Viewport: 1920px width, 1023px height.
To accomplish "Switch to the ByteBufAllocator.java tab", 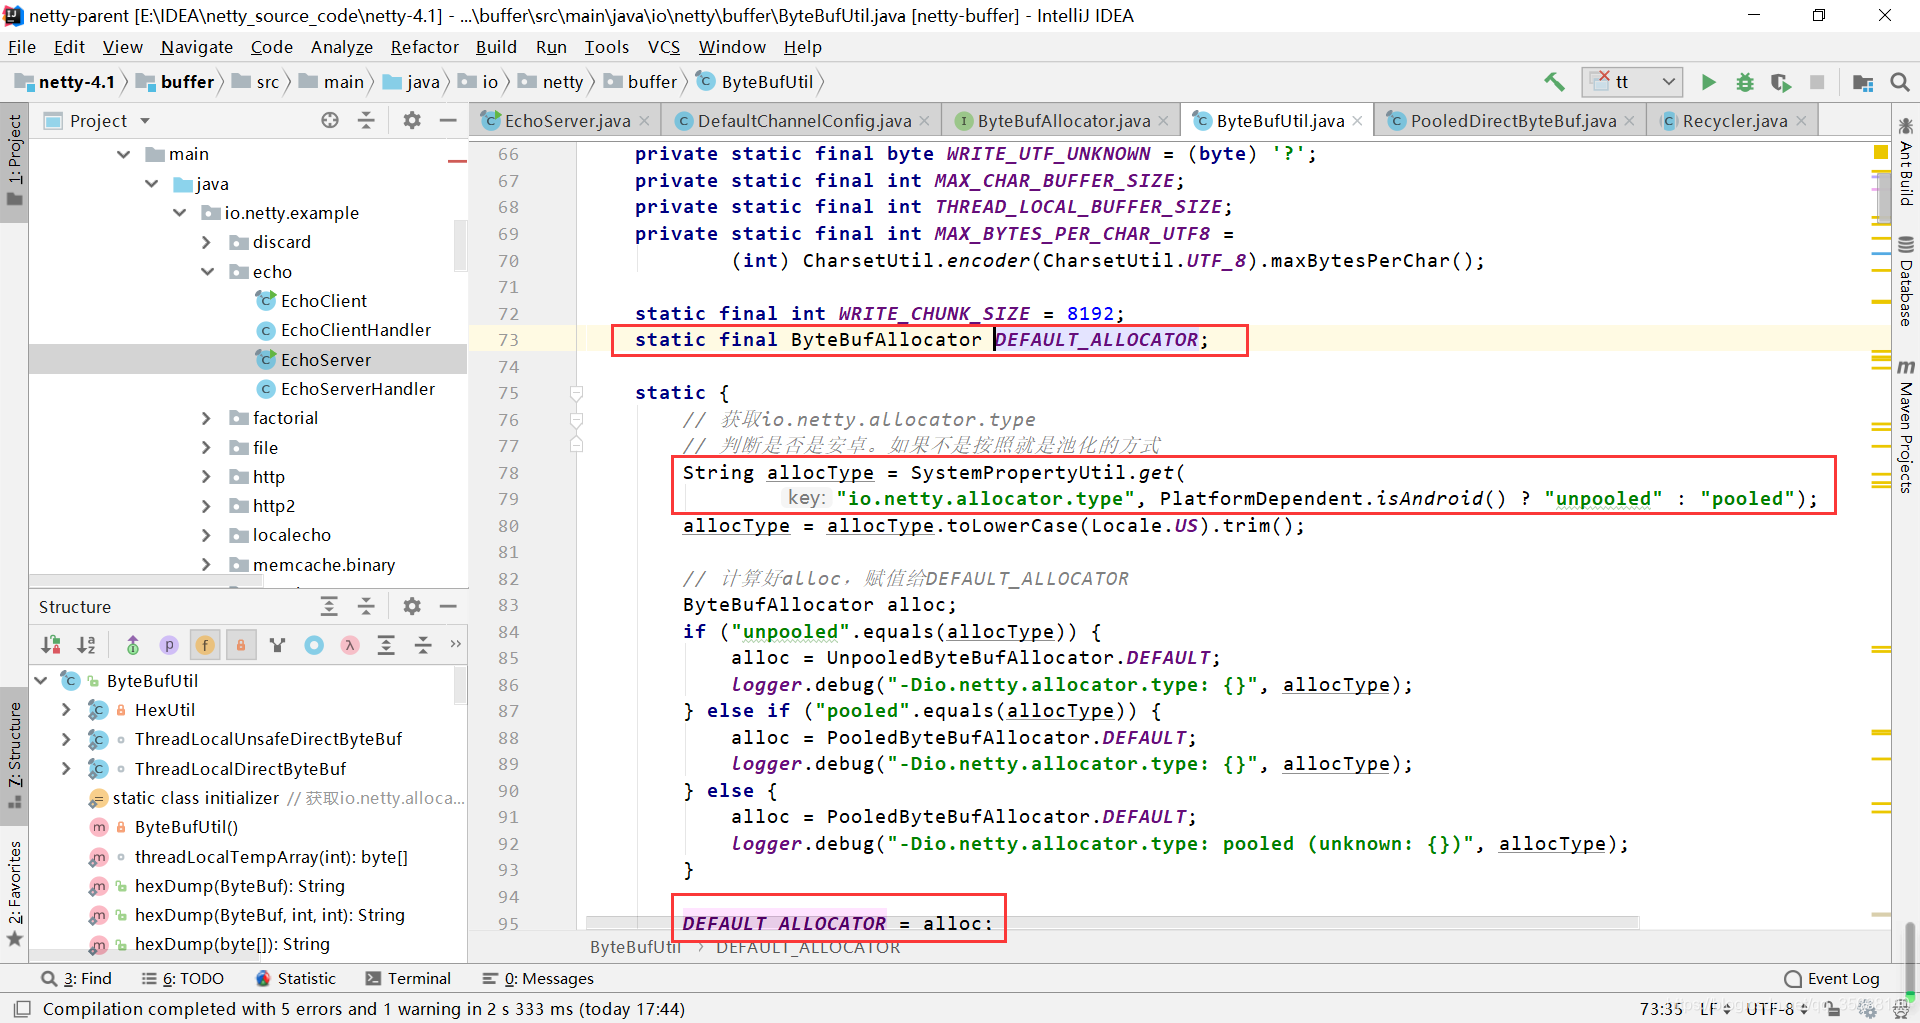I will point(1063,121).
